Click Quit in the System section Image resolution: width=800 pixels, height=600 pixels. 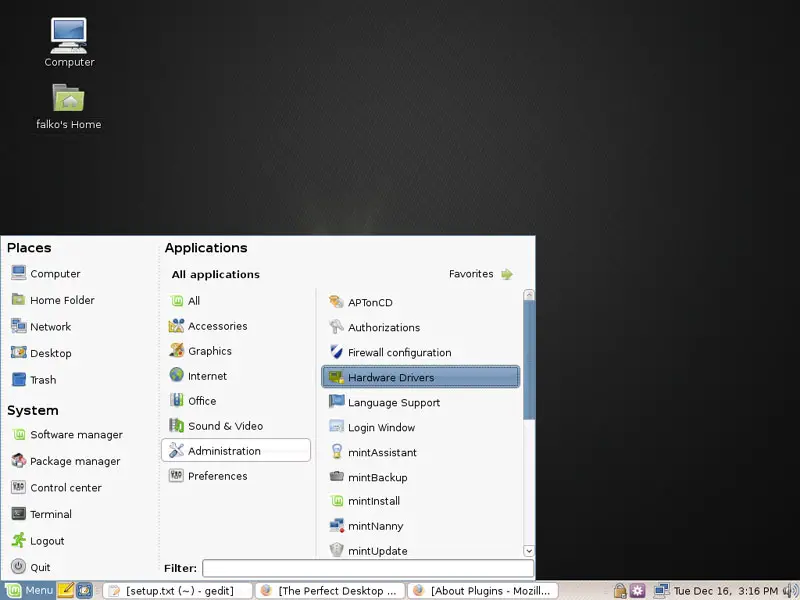(x=31, y=567)
